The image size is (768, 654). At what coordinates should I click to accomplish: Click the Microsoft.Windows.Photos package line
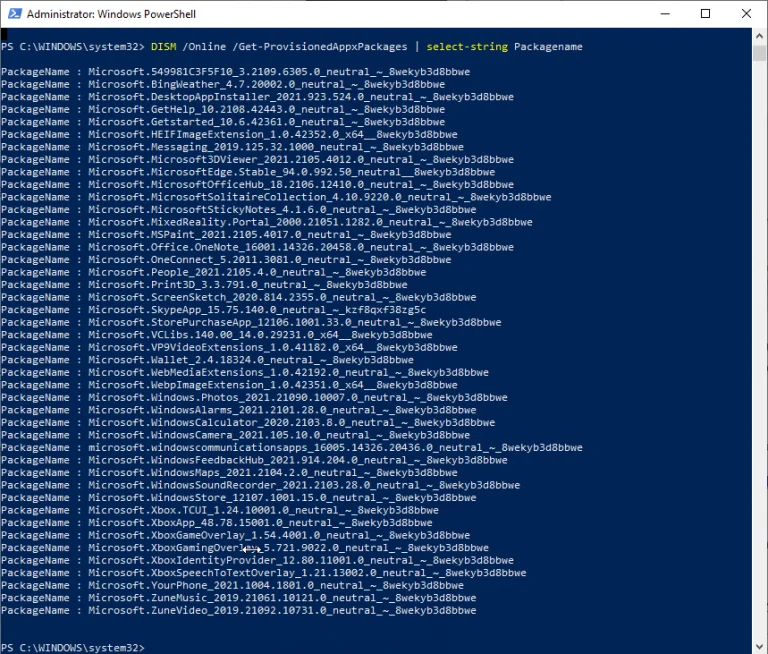click(254, 398)
